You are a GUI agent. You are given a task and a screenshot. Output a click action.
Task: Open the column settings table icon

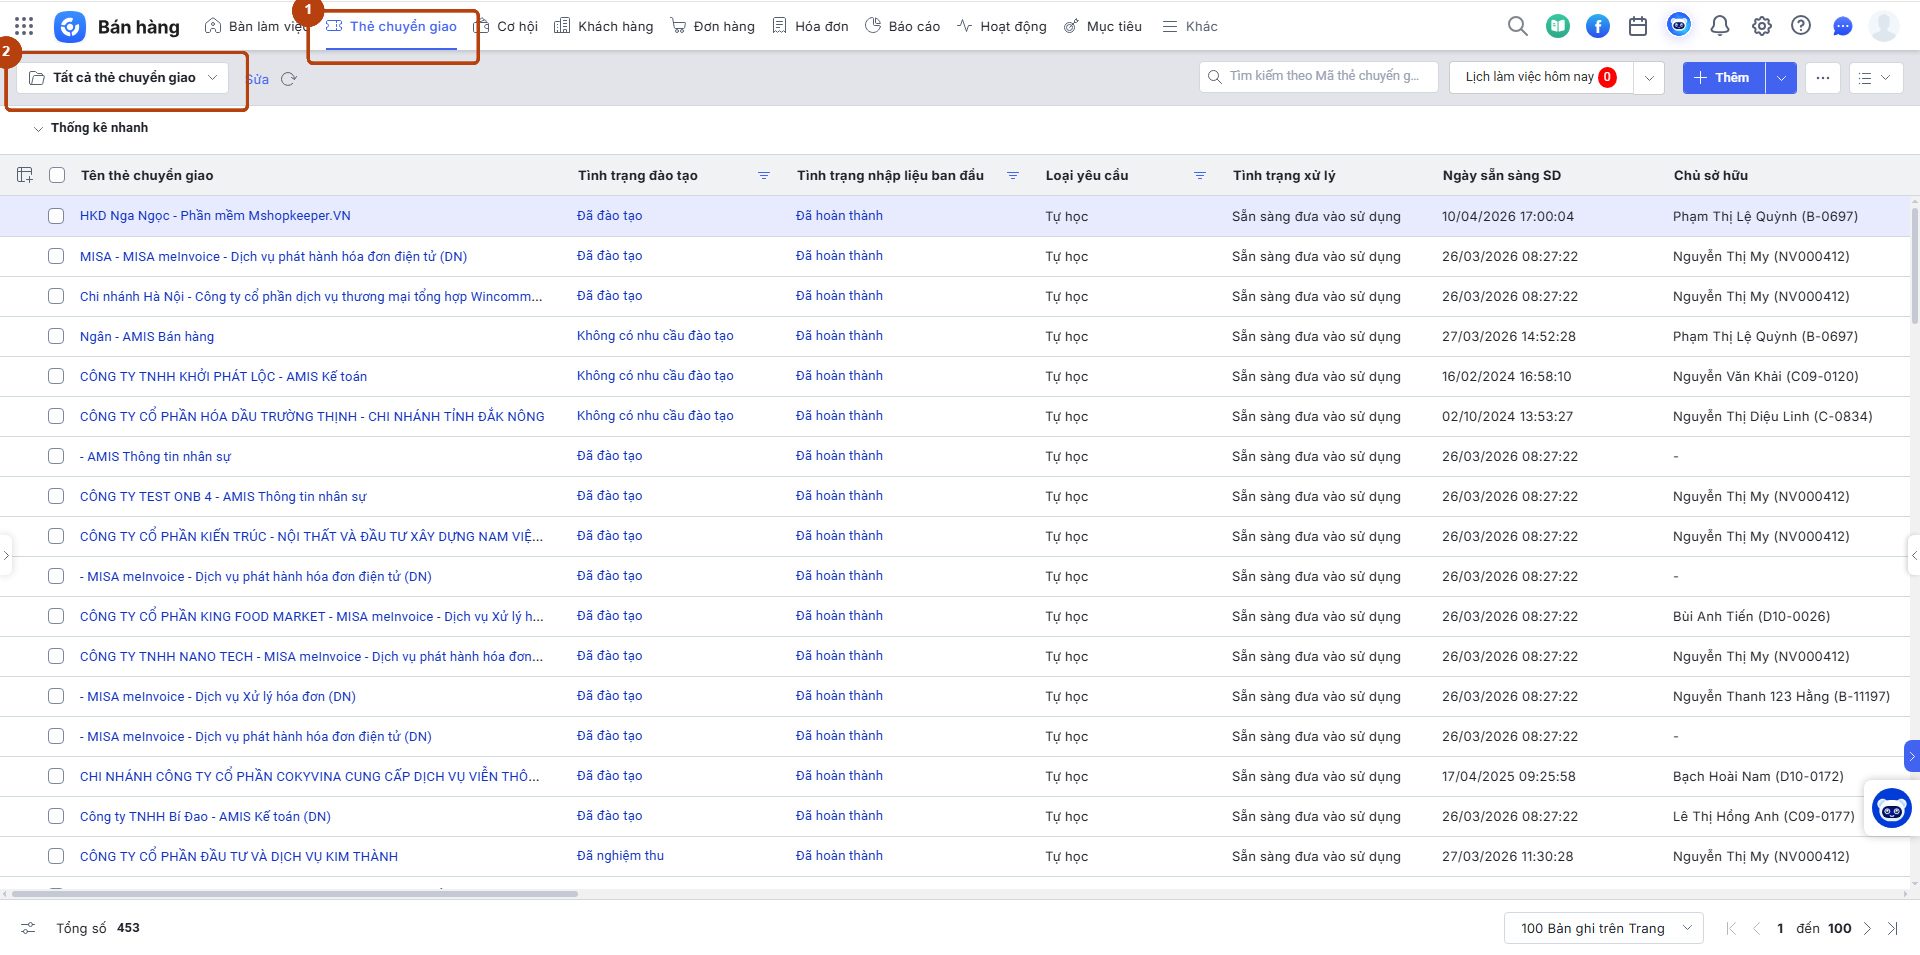click(x=25, y=175)
